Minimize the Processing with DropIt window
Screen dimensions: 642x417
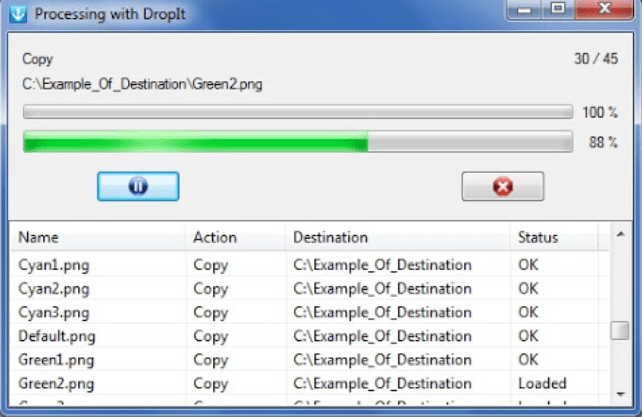pos(524,9)
